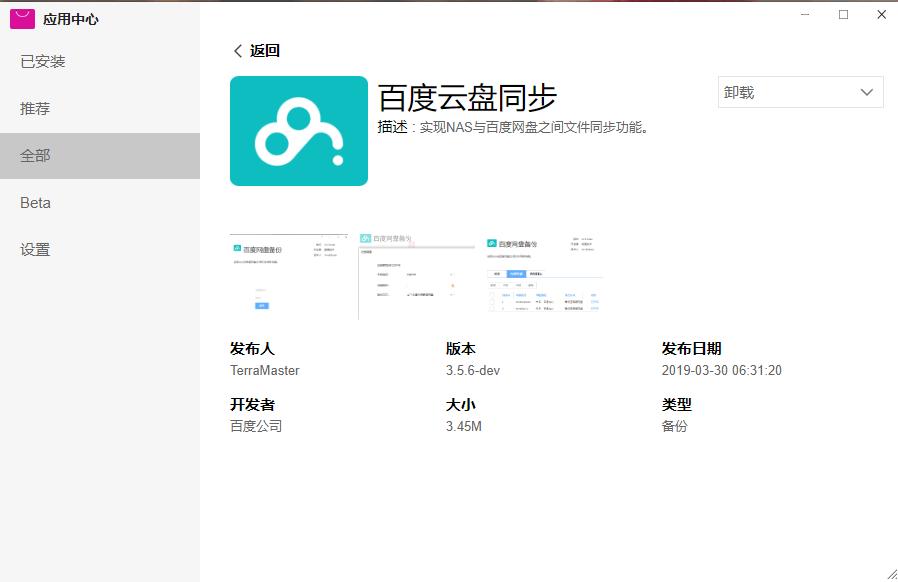Open the Beta apps section
Viewport: 898px width, 582px height.
34,202
